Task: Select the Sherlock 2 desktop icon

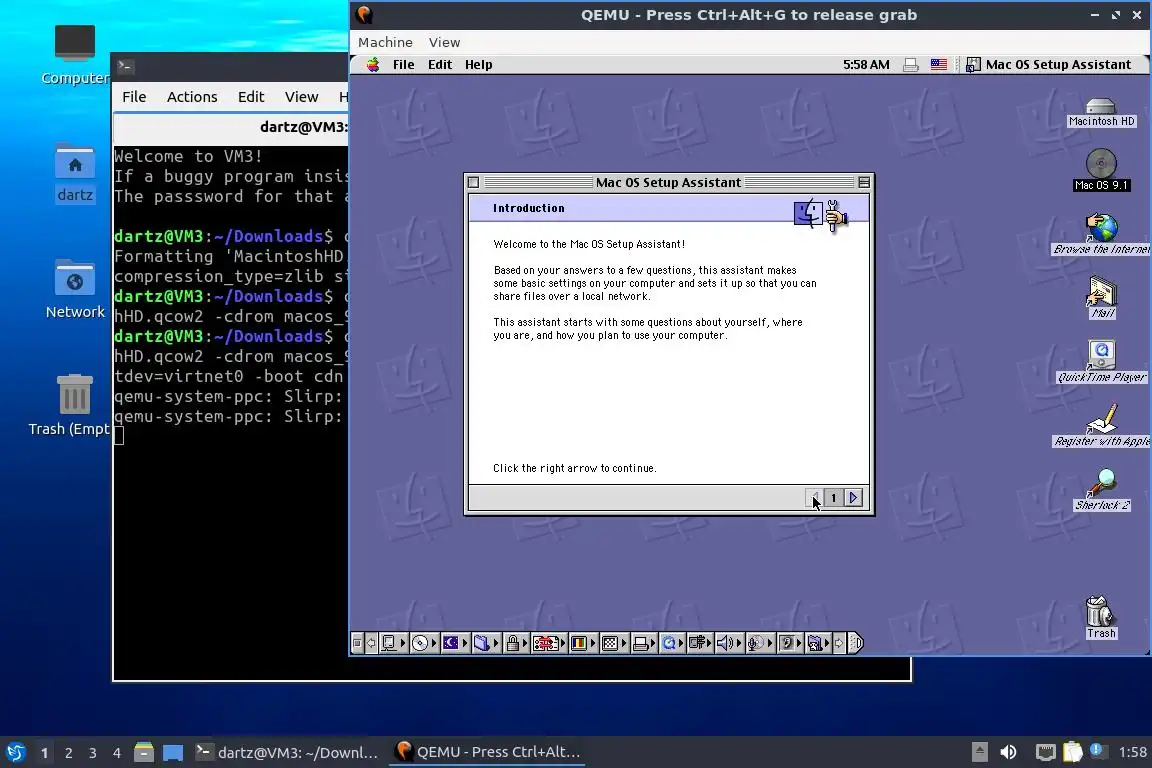Action: click(1101, 489)
